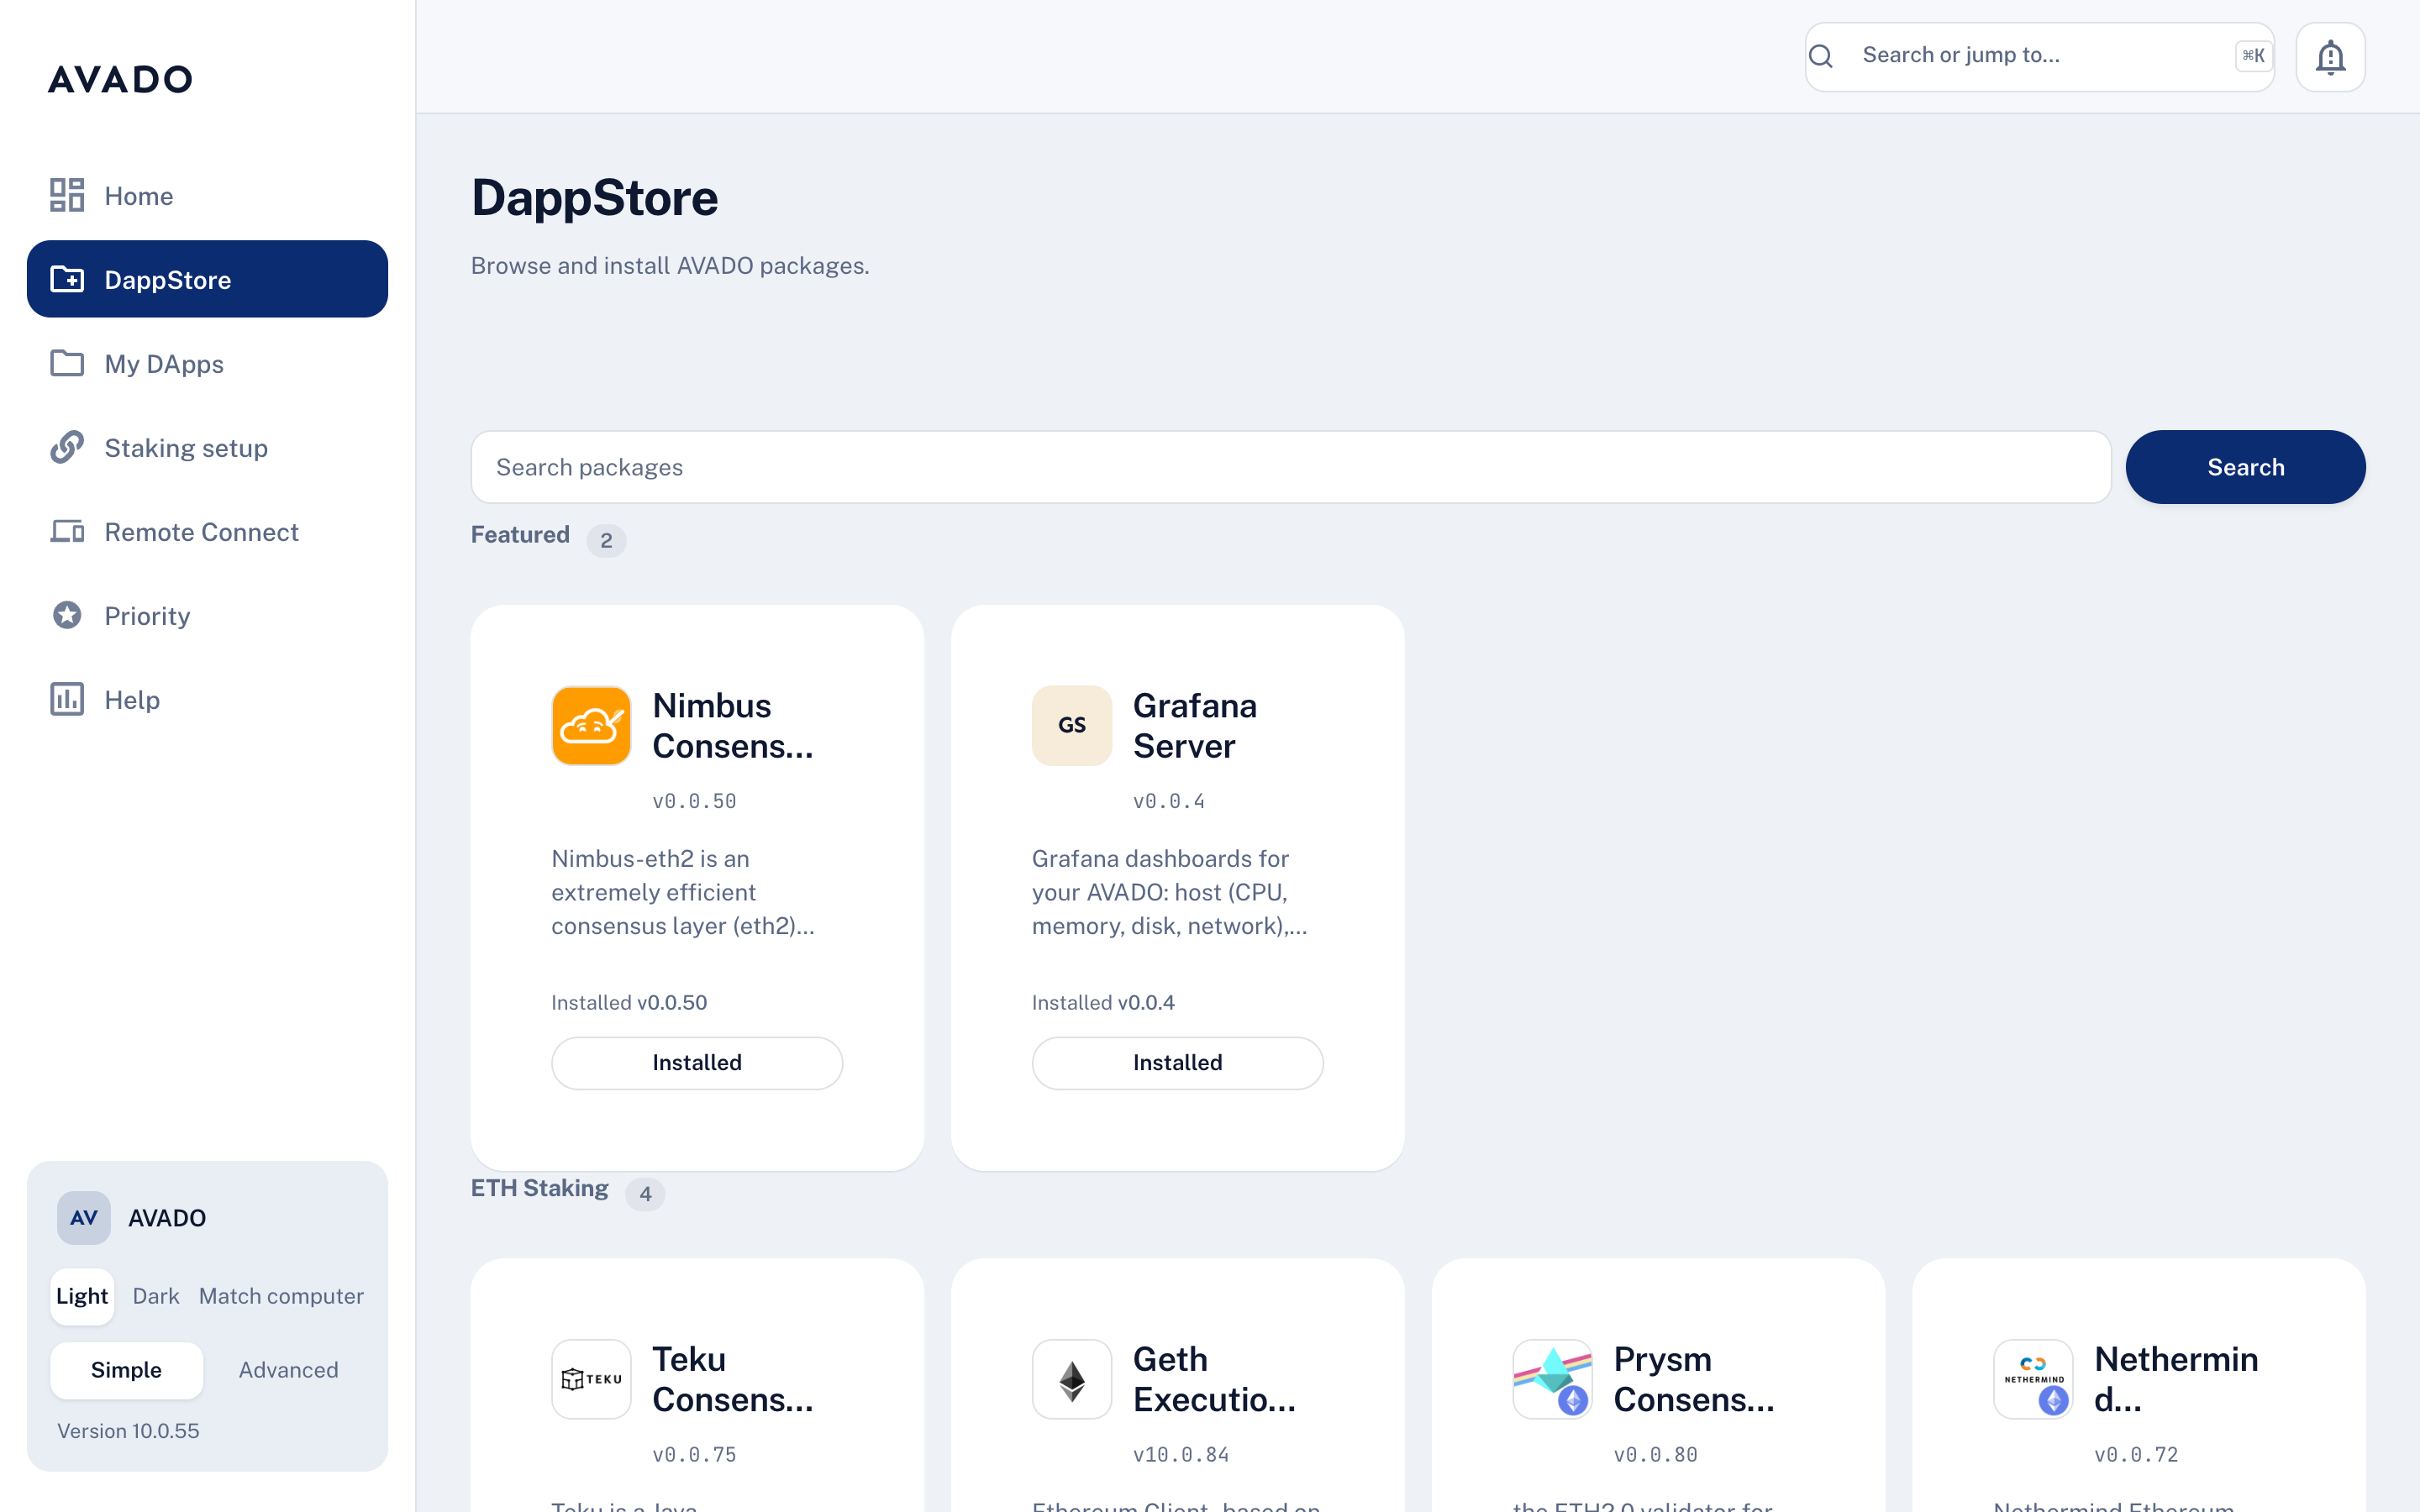Click the ETH Staking count badge 4
The width and height of the screenshot is (2420, 1512).
[x=645, y=1194]
